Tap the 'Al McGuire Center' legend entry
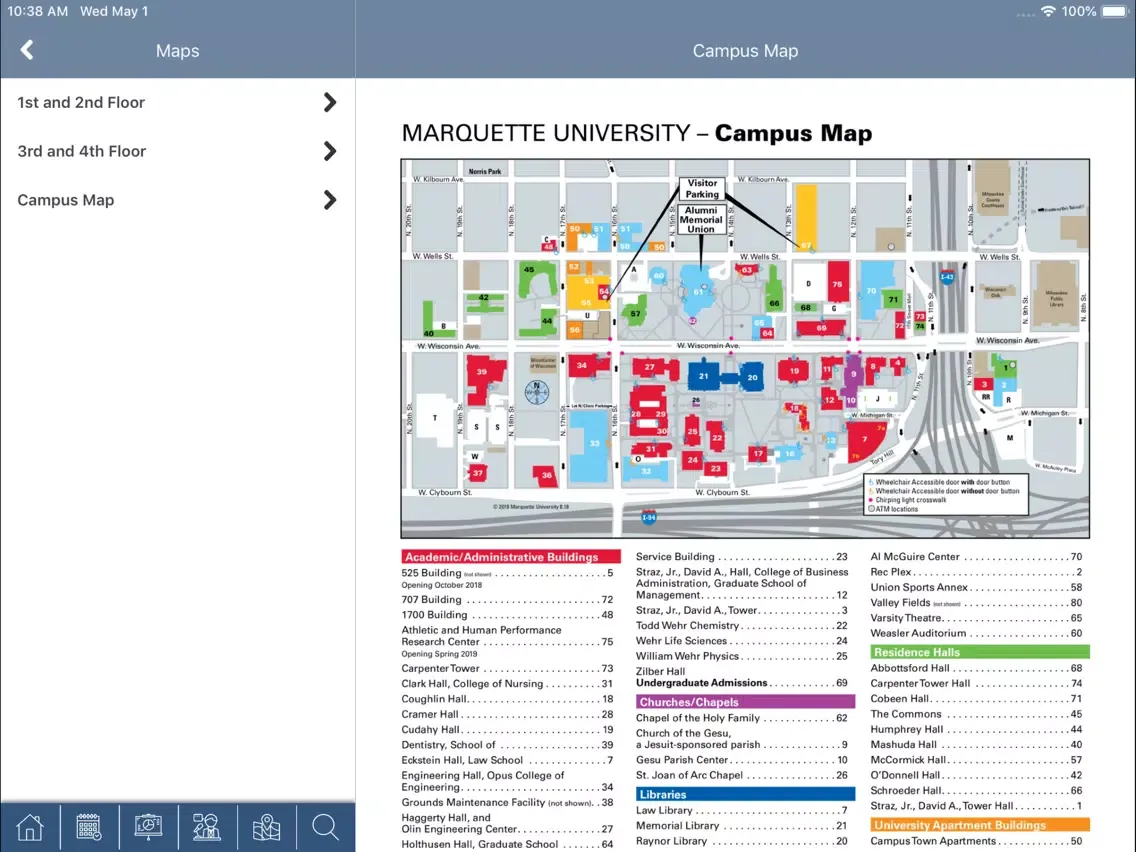 coord(976,556)
